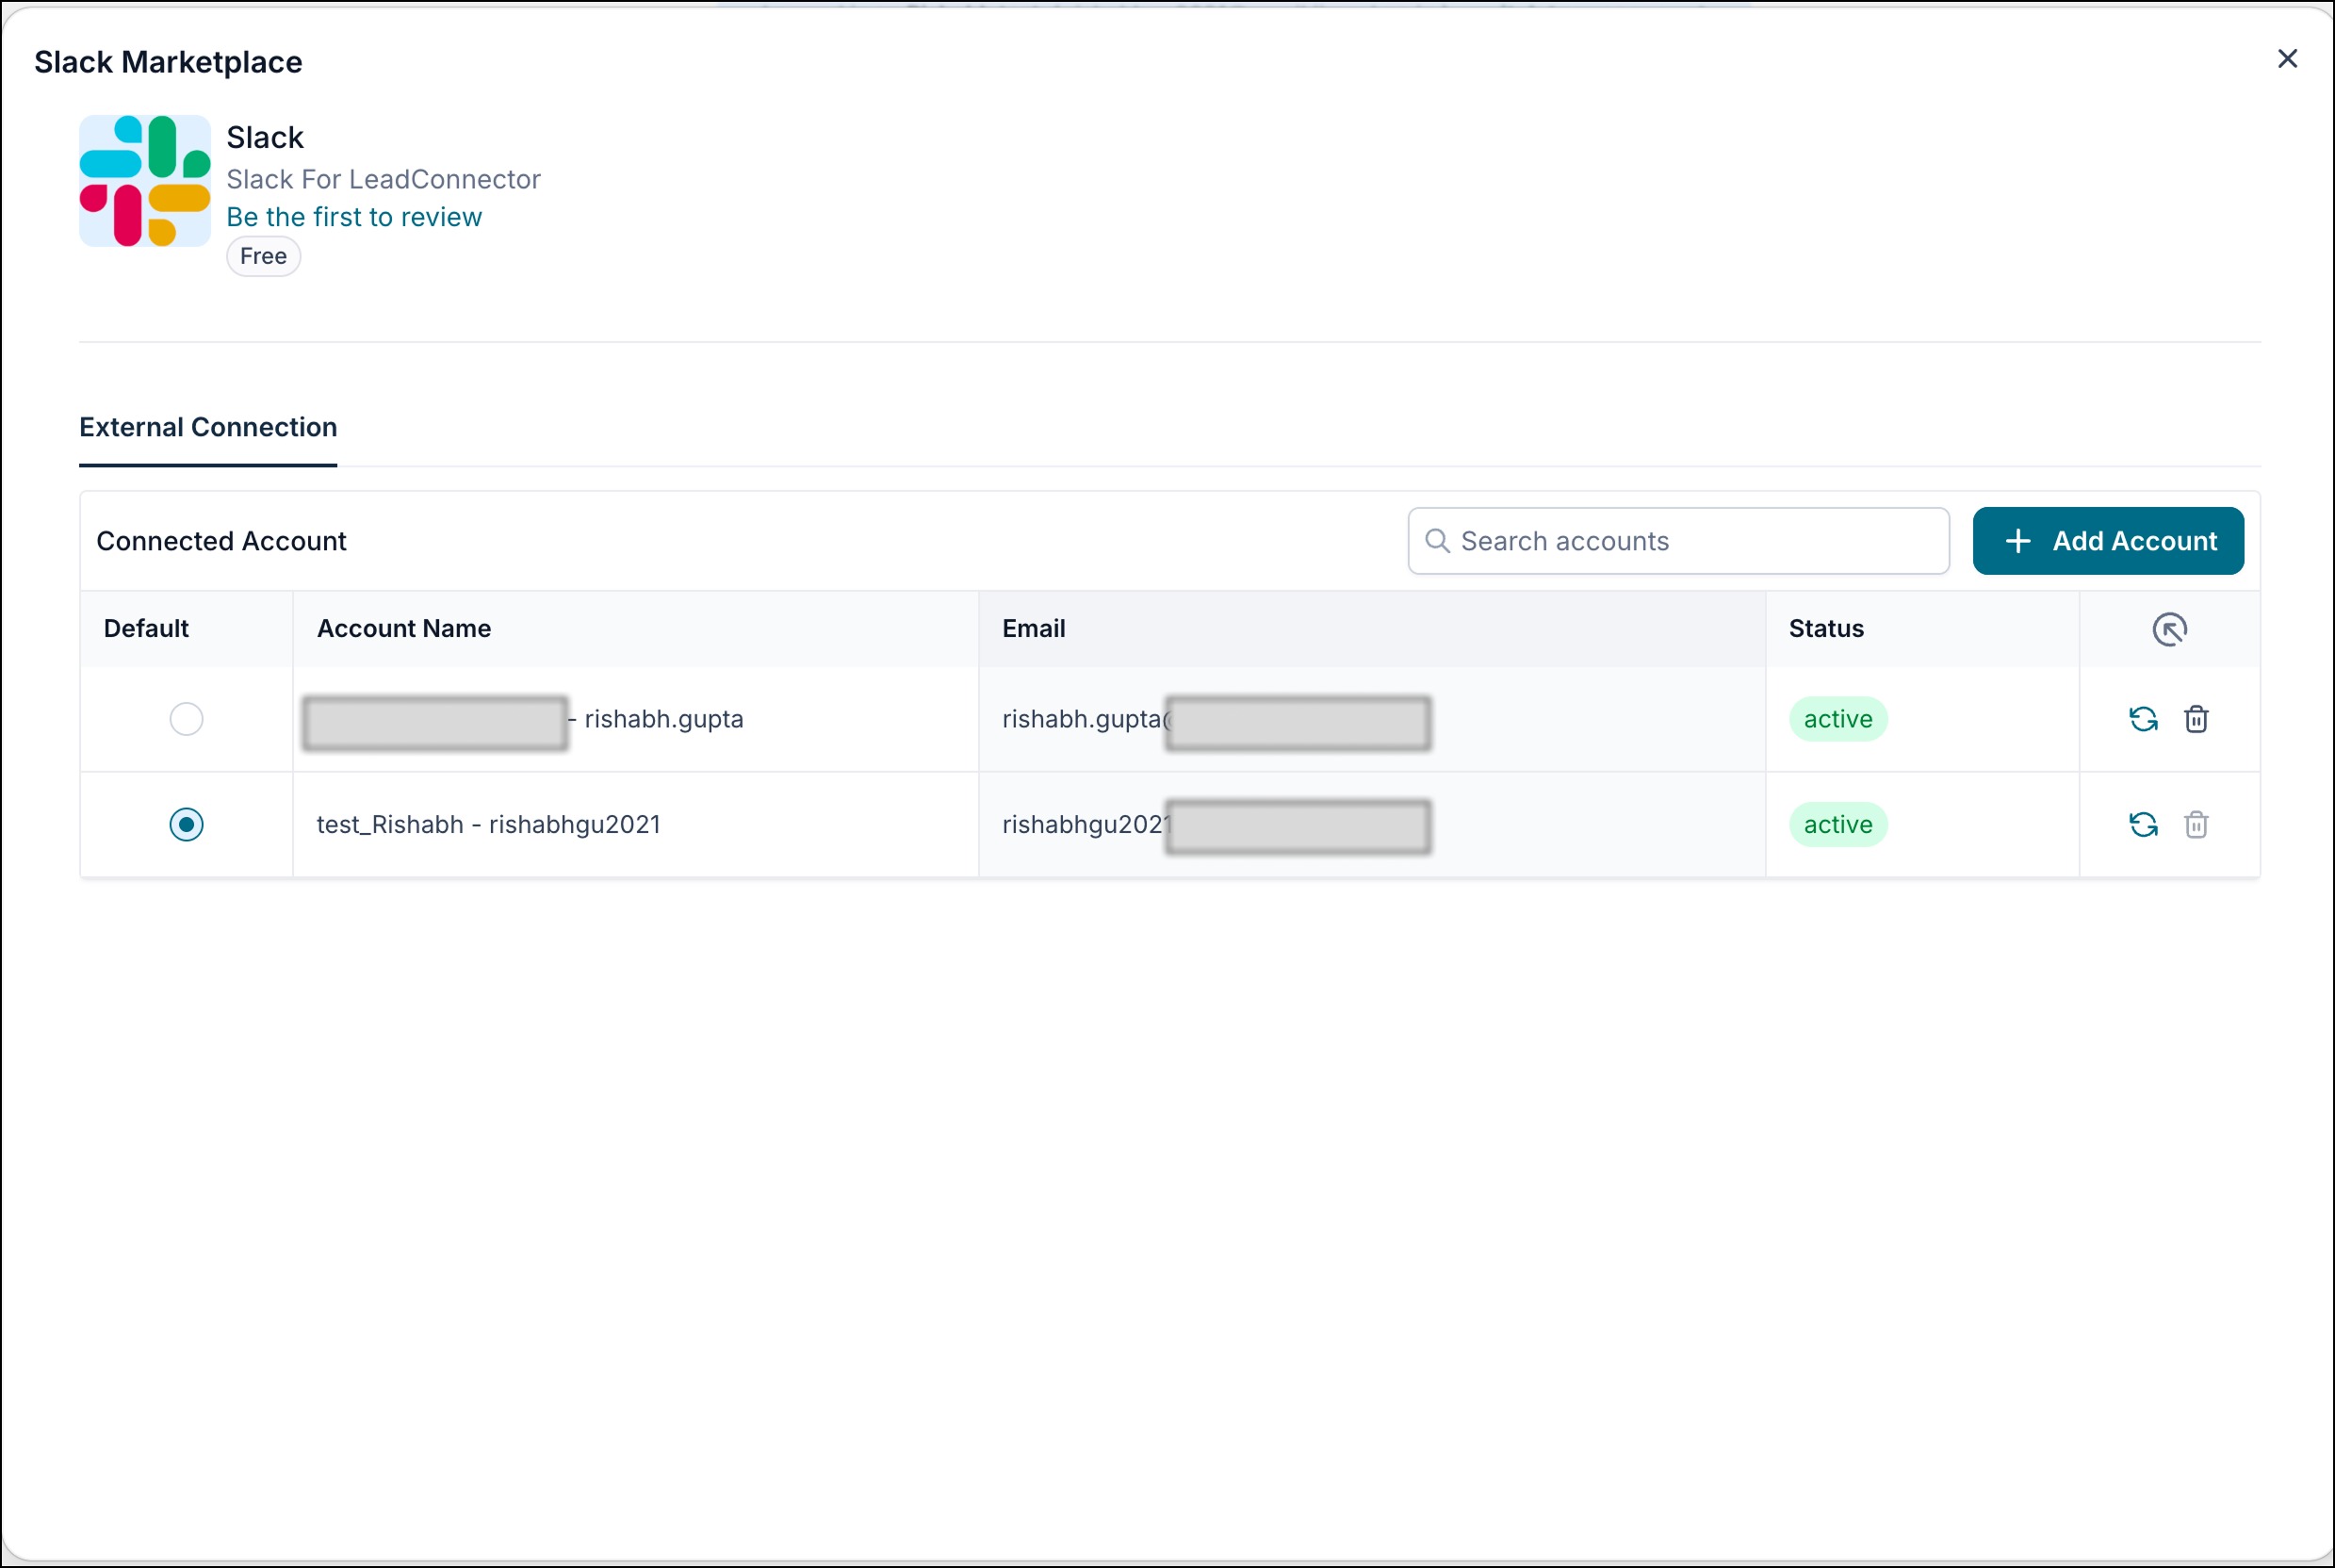
Task: Click the Free pricing badge
Action: 263,256
